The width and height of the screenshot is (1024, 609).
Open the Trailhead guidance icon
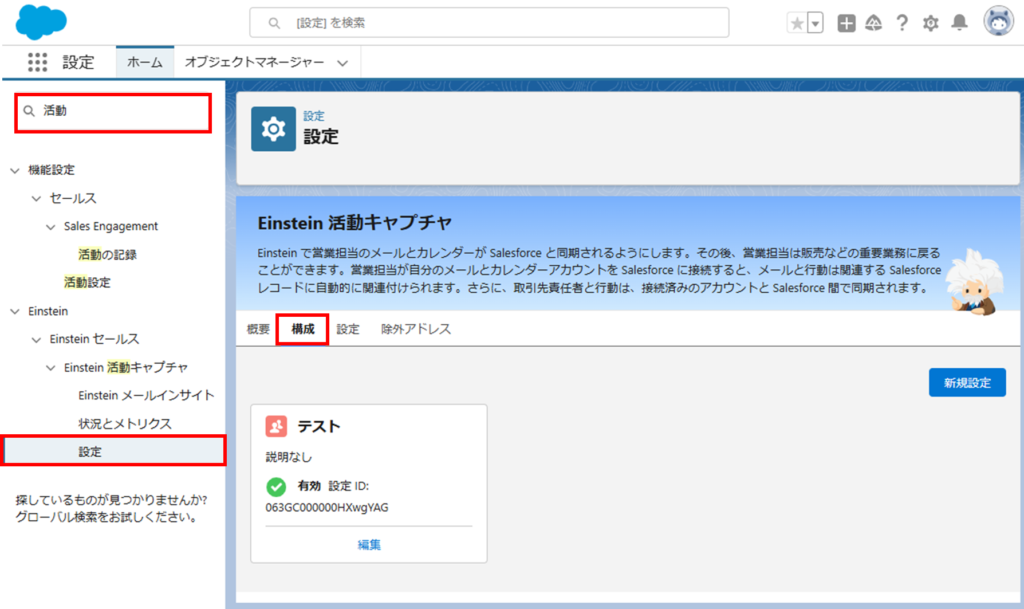click(x=874, y=23)
